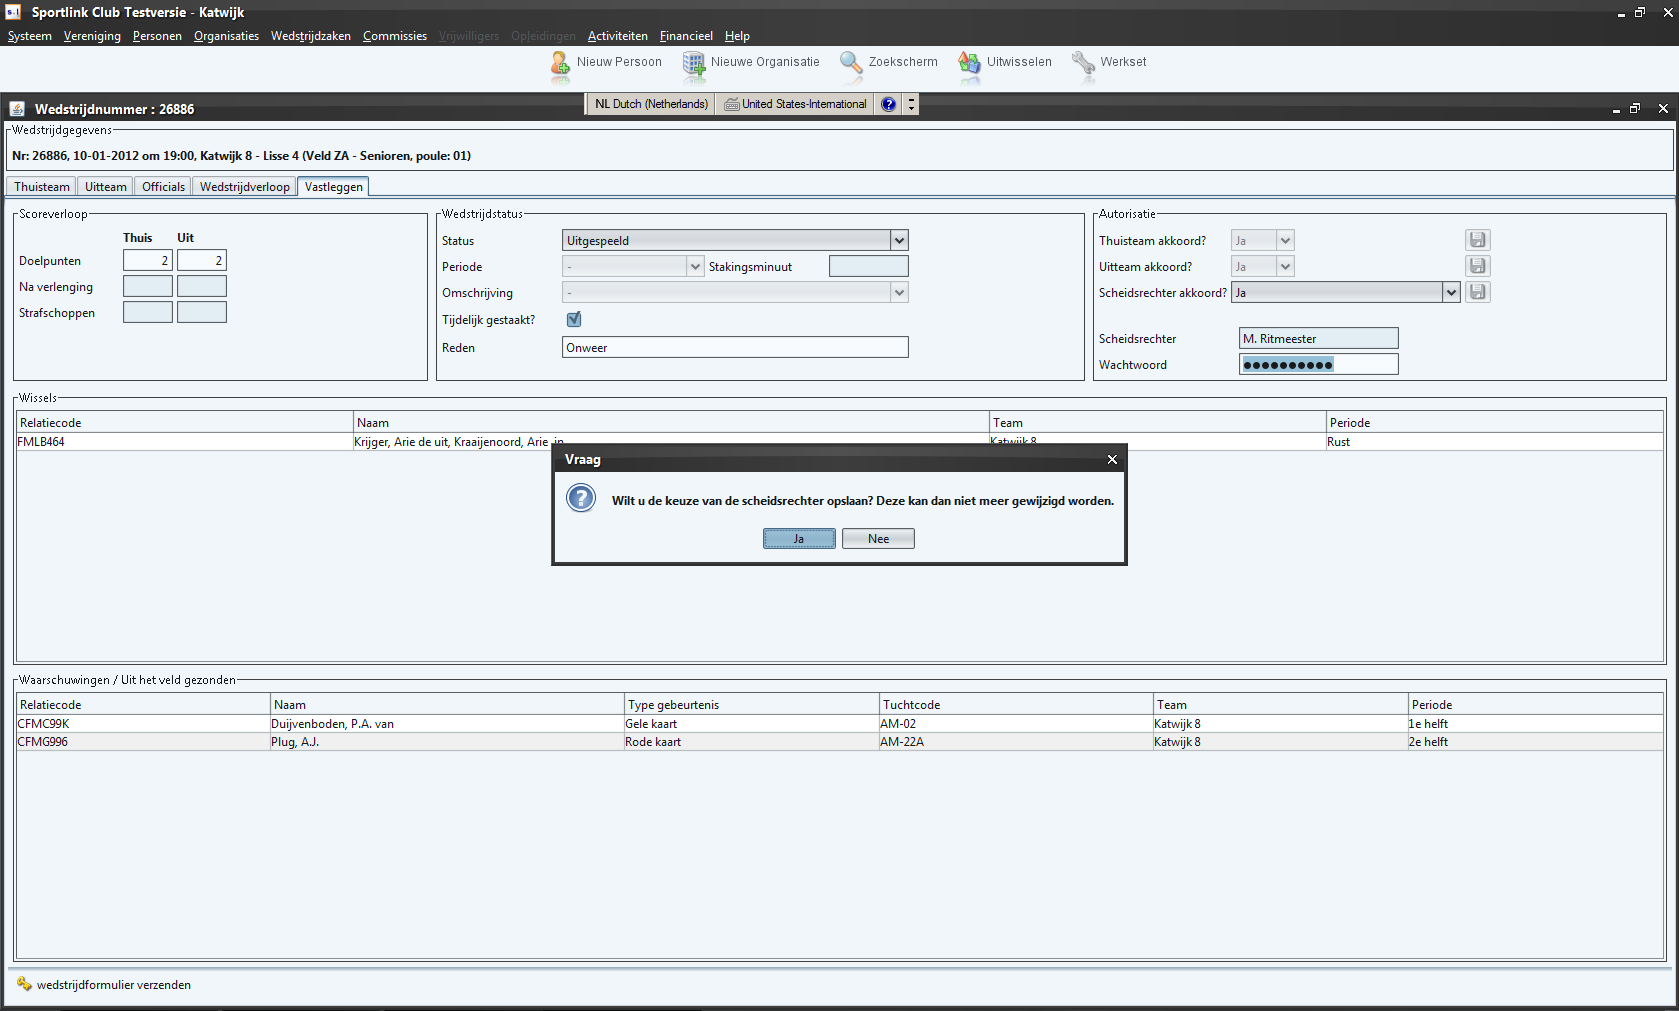The height and width of the screenshot is (1011, 1679).
Task: Switch to the Uitteam tab
Action: (x=106, y=187)
